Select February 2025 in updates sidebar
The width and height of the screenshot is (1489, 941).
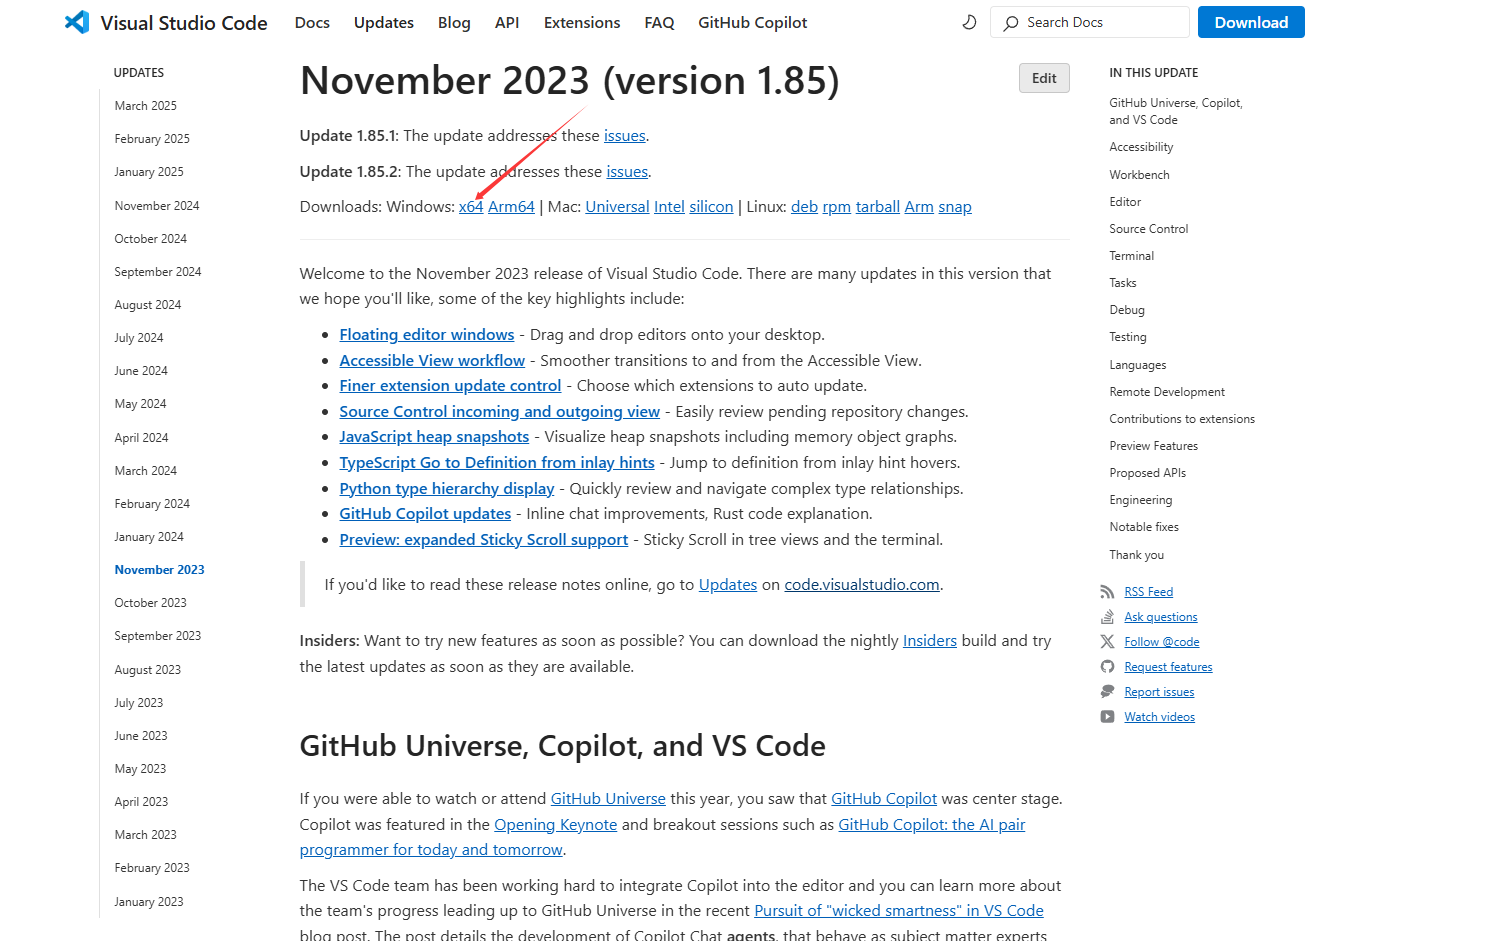(152, 139)
